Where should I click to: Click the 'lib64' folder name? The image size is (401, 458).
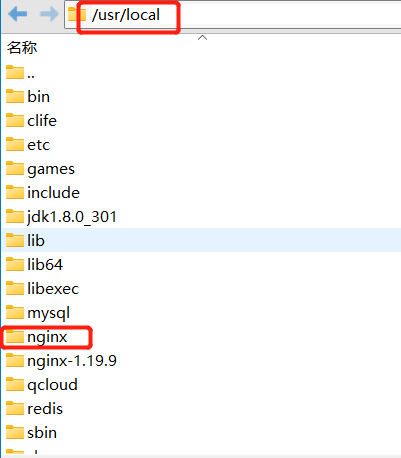coord(45,265)
